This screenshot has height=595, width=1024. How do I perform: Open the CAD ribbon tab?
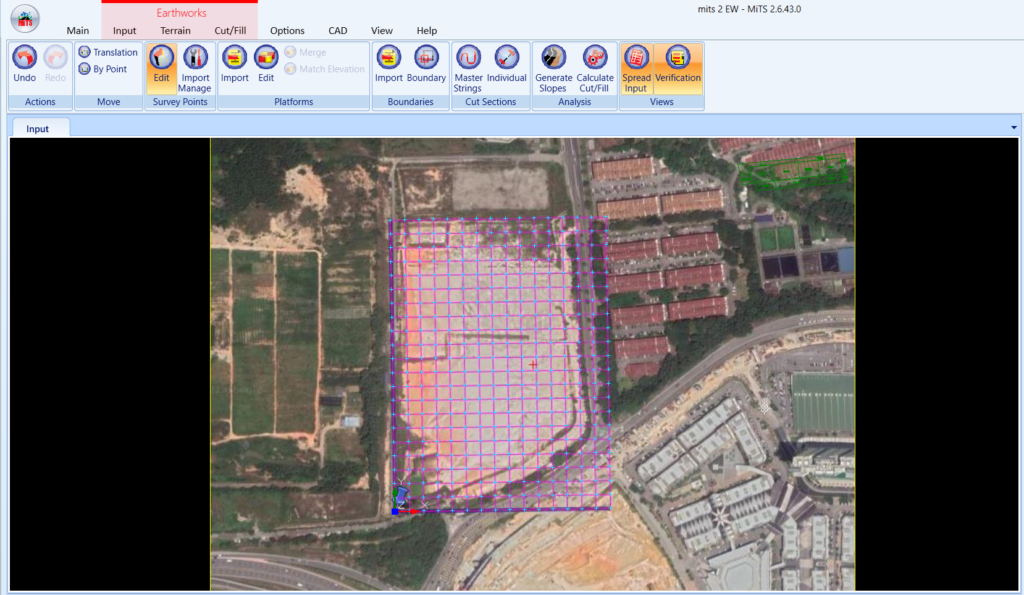[x=338, y=31]
